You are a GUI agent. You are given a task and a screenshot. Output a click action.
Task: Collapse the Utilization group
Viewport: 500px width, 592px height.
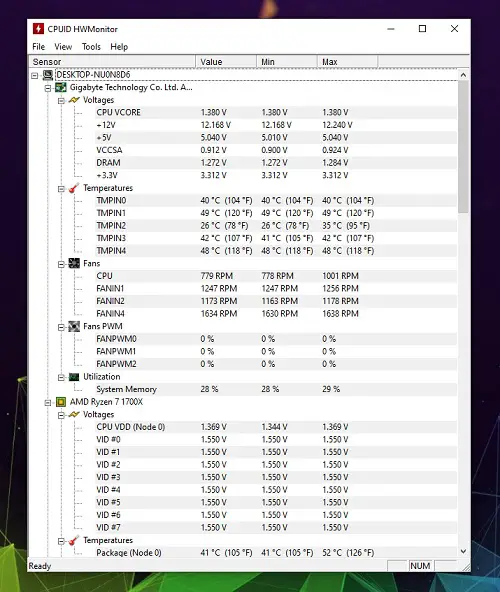(61, 378)
